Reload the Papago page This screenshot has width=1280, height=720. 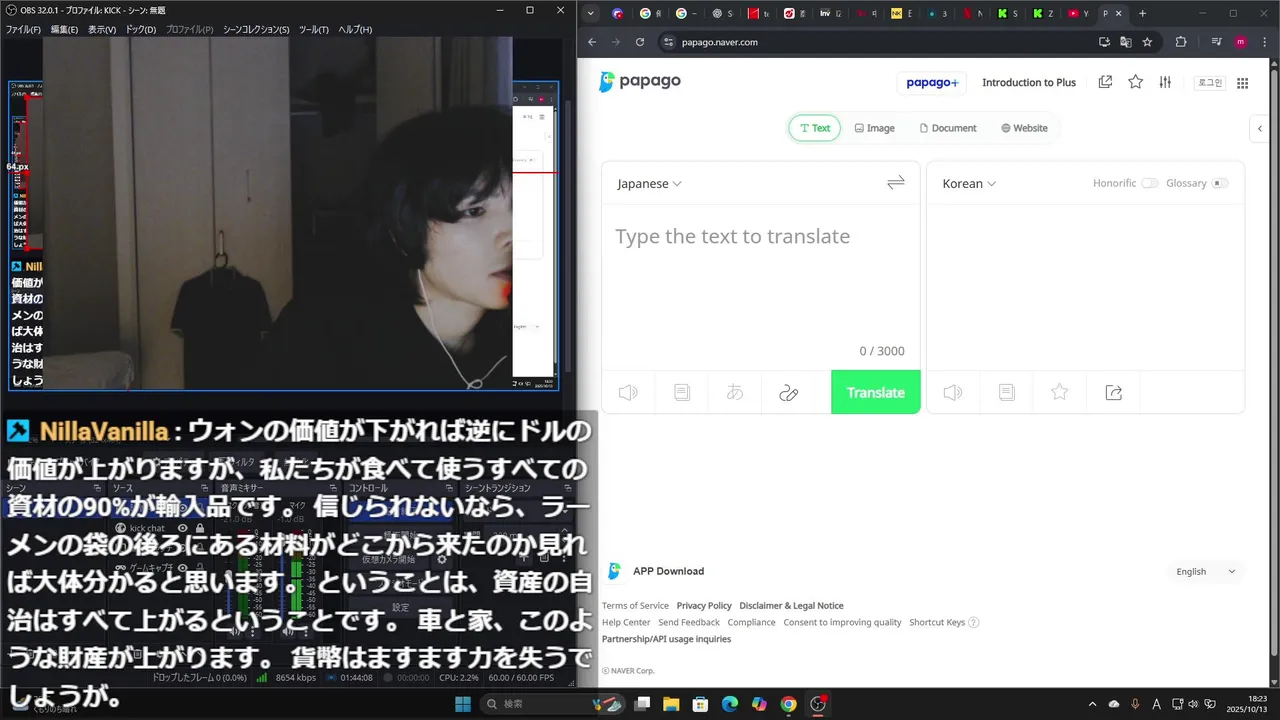[x=640, y=42]
